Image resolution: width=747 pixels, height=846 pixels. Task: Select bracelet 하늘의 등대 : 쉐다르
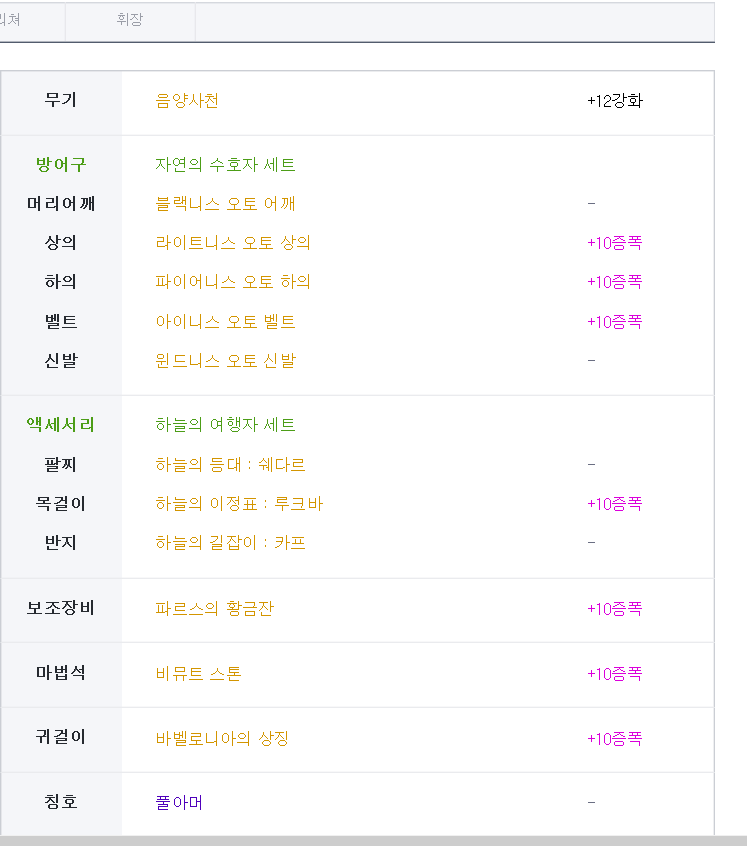tap(230, 465)
